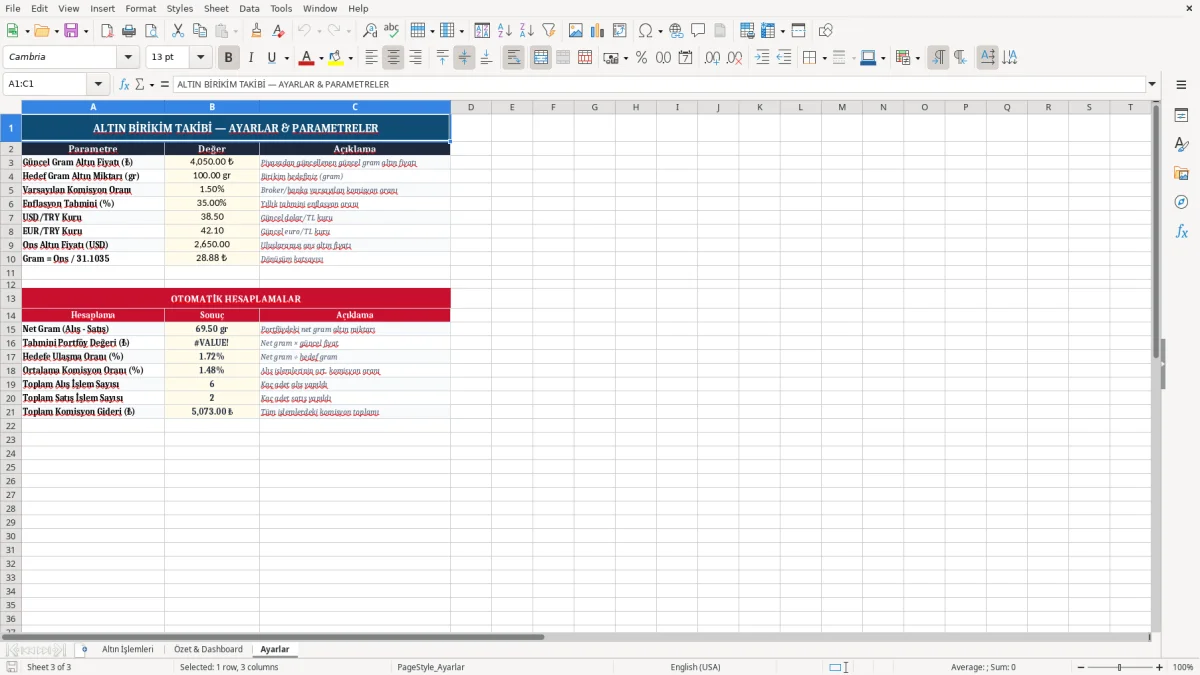Open the Borders dropdown arrow

coord(824,58)
